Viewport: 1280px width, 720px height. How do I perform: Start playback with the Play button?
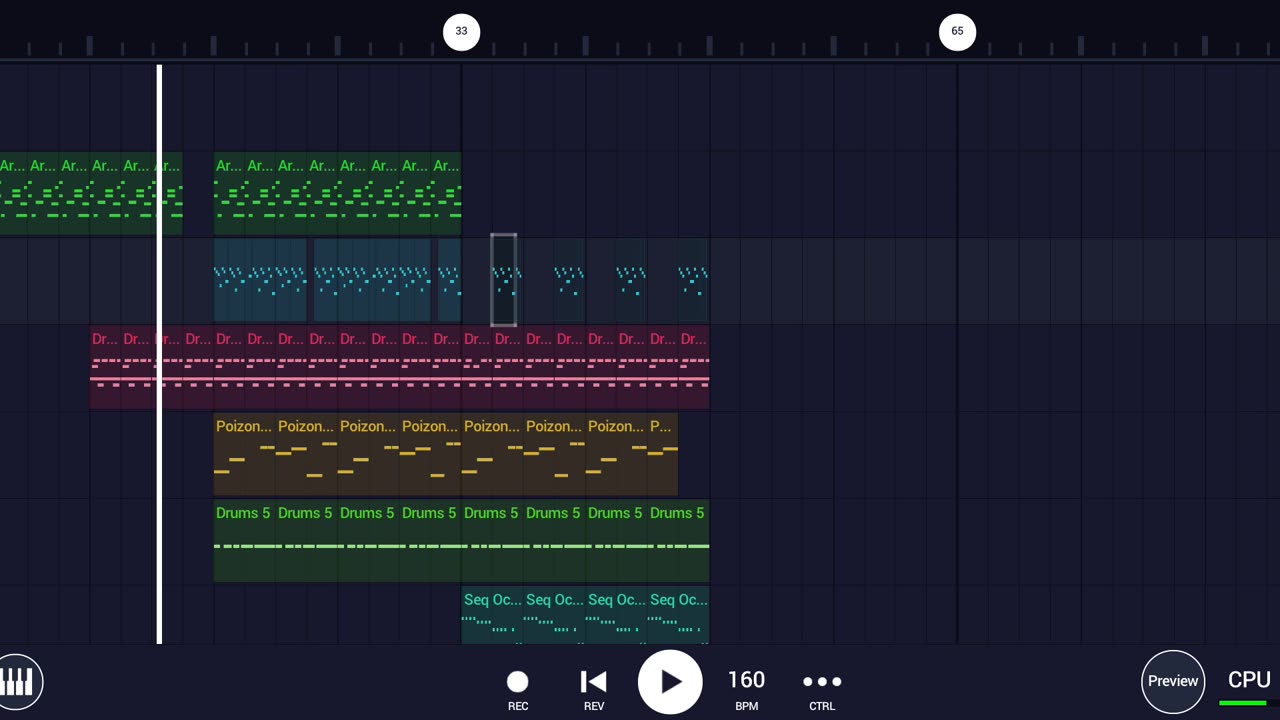(x=670, y=682)
